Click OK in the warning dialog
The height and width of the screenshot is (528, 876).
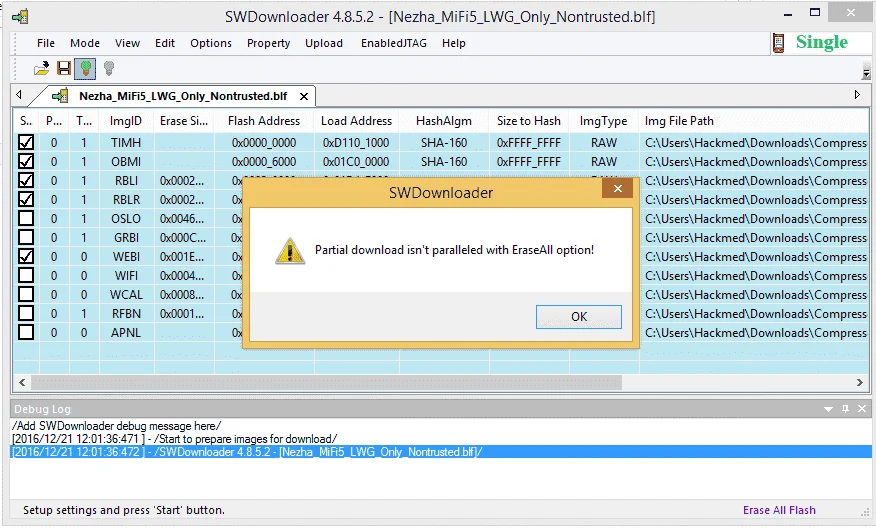coord(579,317)
